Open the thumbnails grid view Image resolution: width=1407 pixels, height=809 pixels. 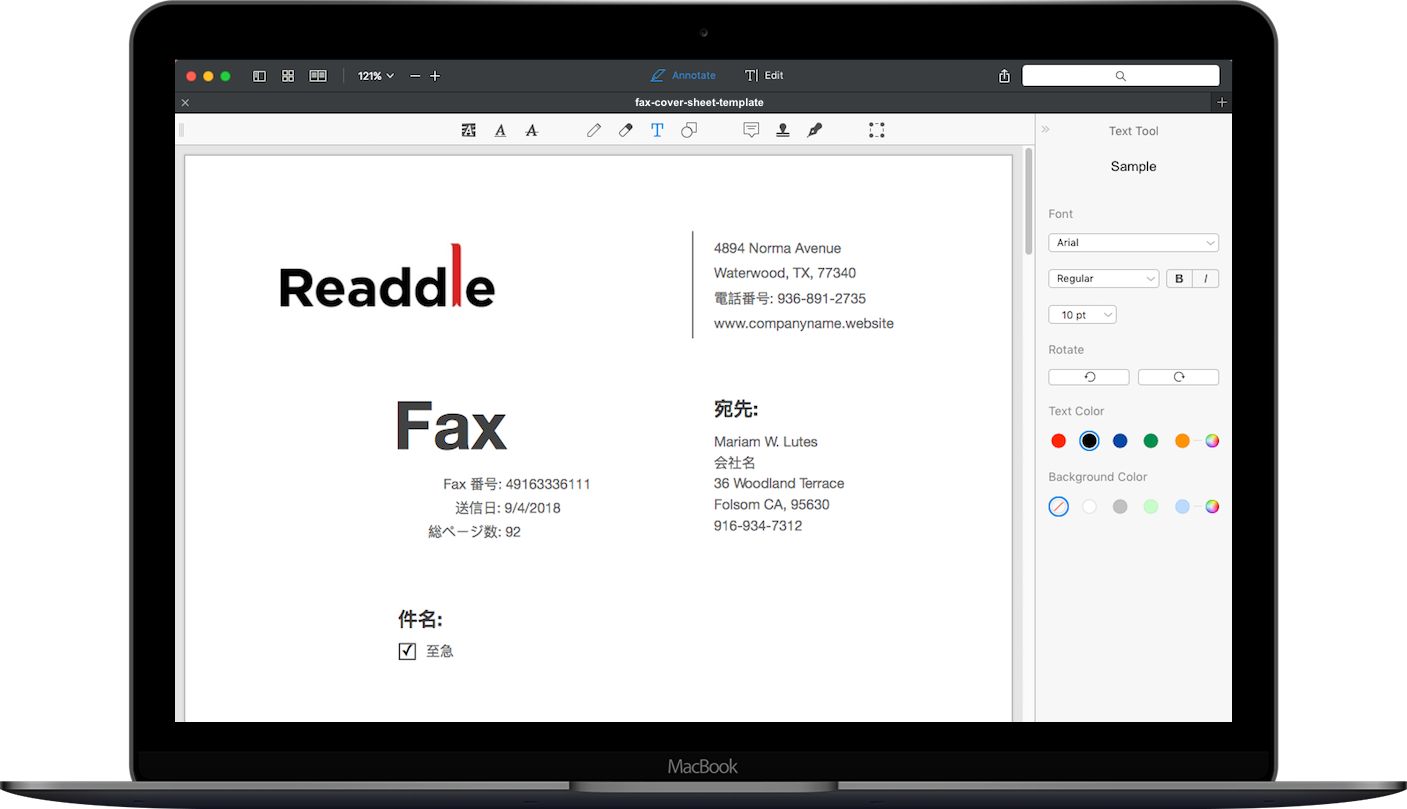pos(288,76)
